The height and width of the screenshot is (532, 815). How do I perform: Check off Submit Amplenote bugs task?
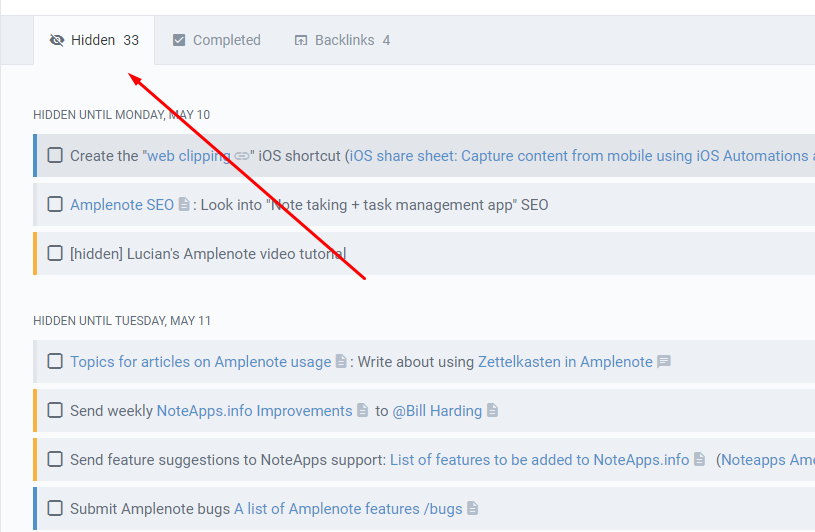point(55,508)
